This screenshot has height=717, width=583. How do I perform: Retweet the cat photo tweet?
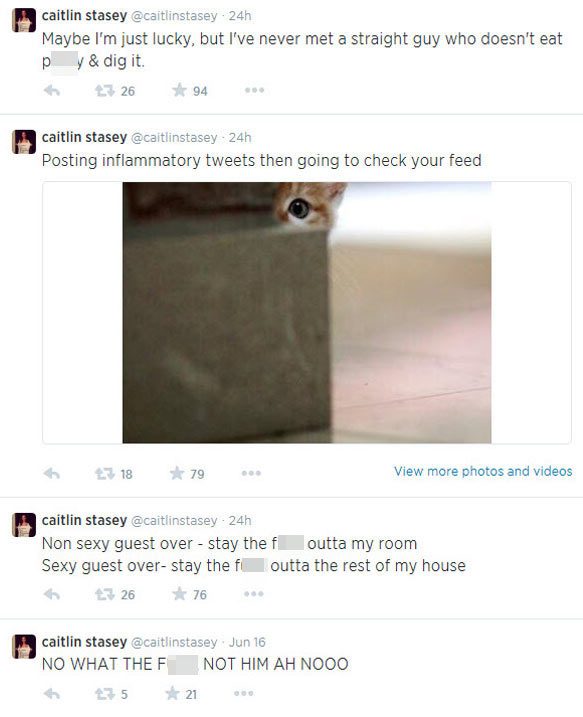(x=105, y=473)
